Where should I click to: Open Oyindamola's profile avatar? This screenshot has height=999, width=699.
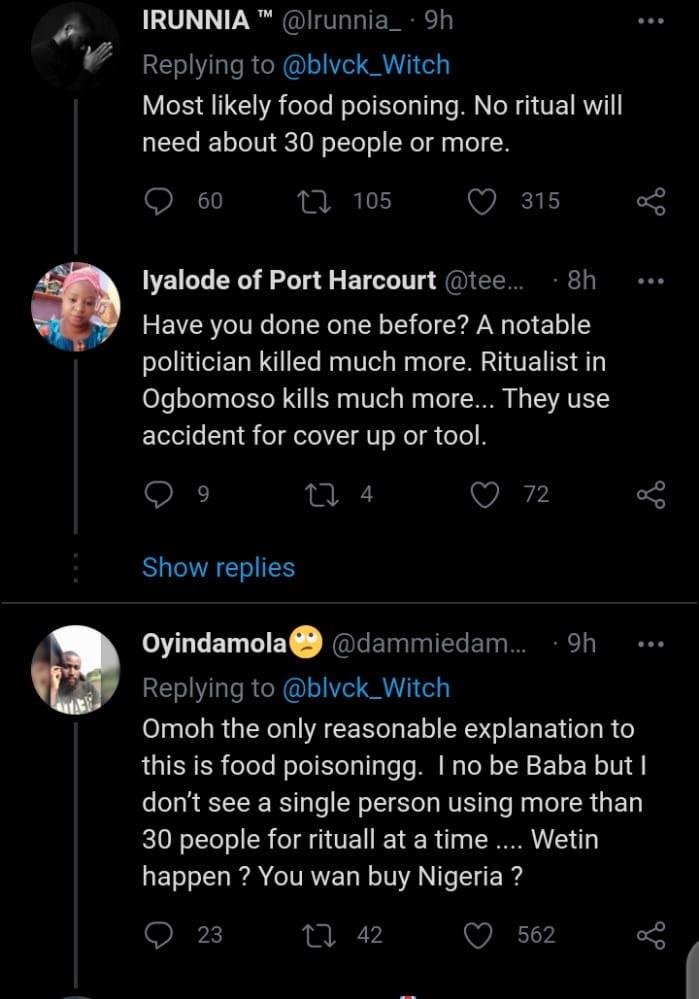point(76,669)
